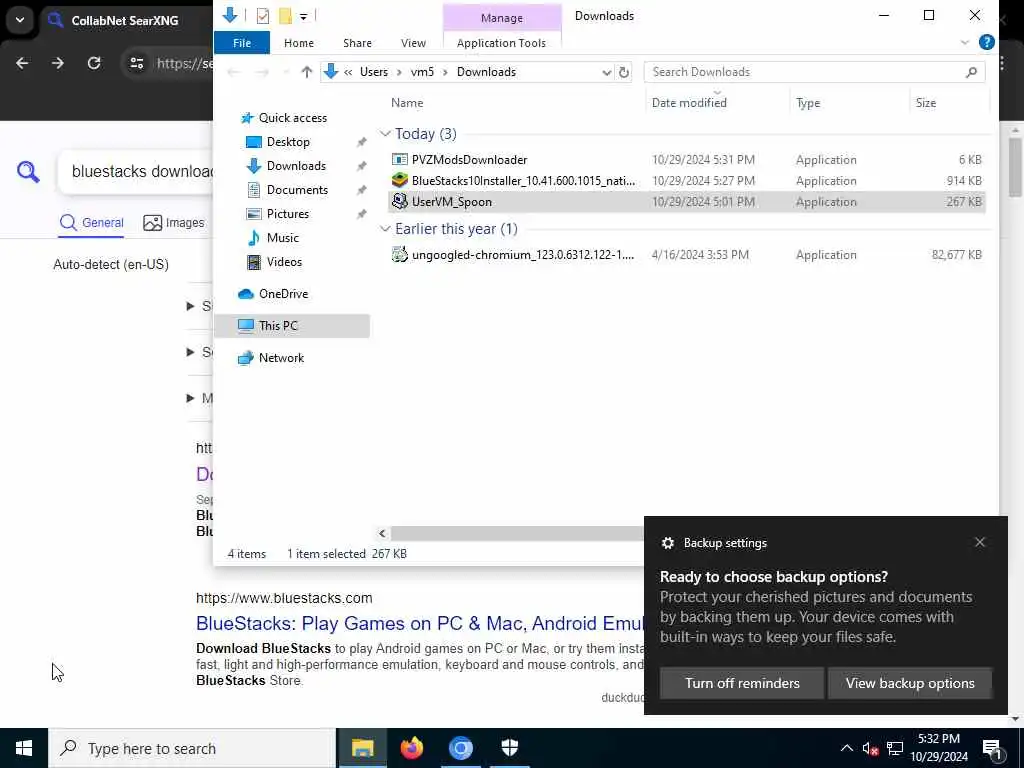
Task: Open Firefox from taskbar
Action: coord(411,748)
